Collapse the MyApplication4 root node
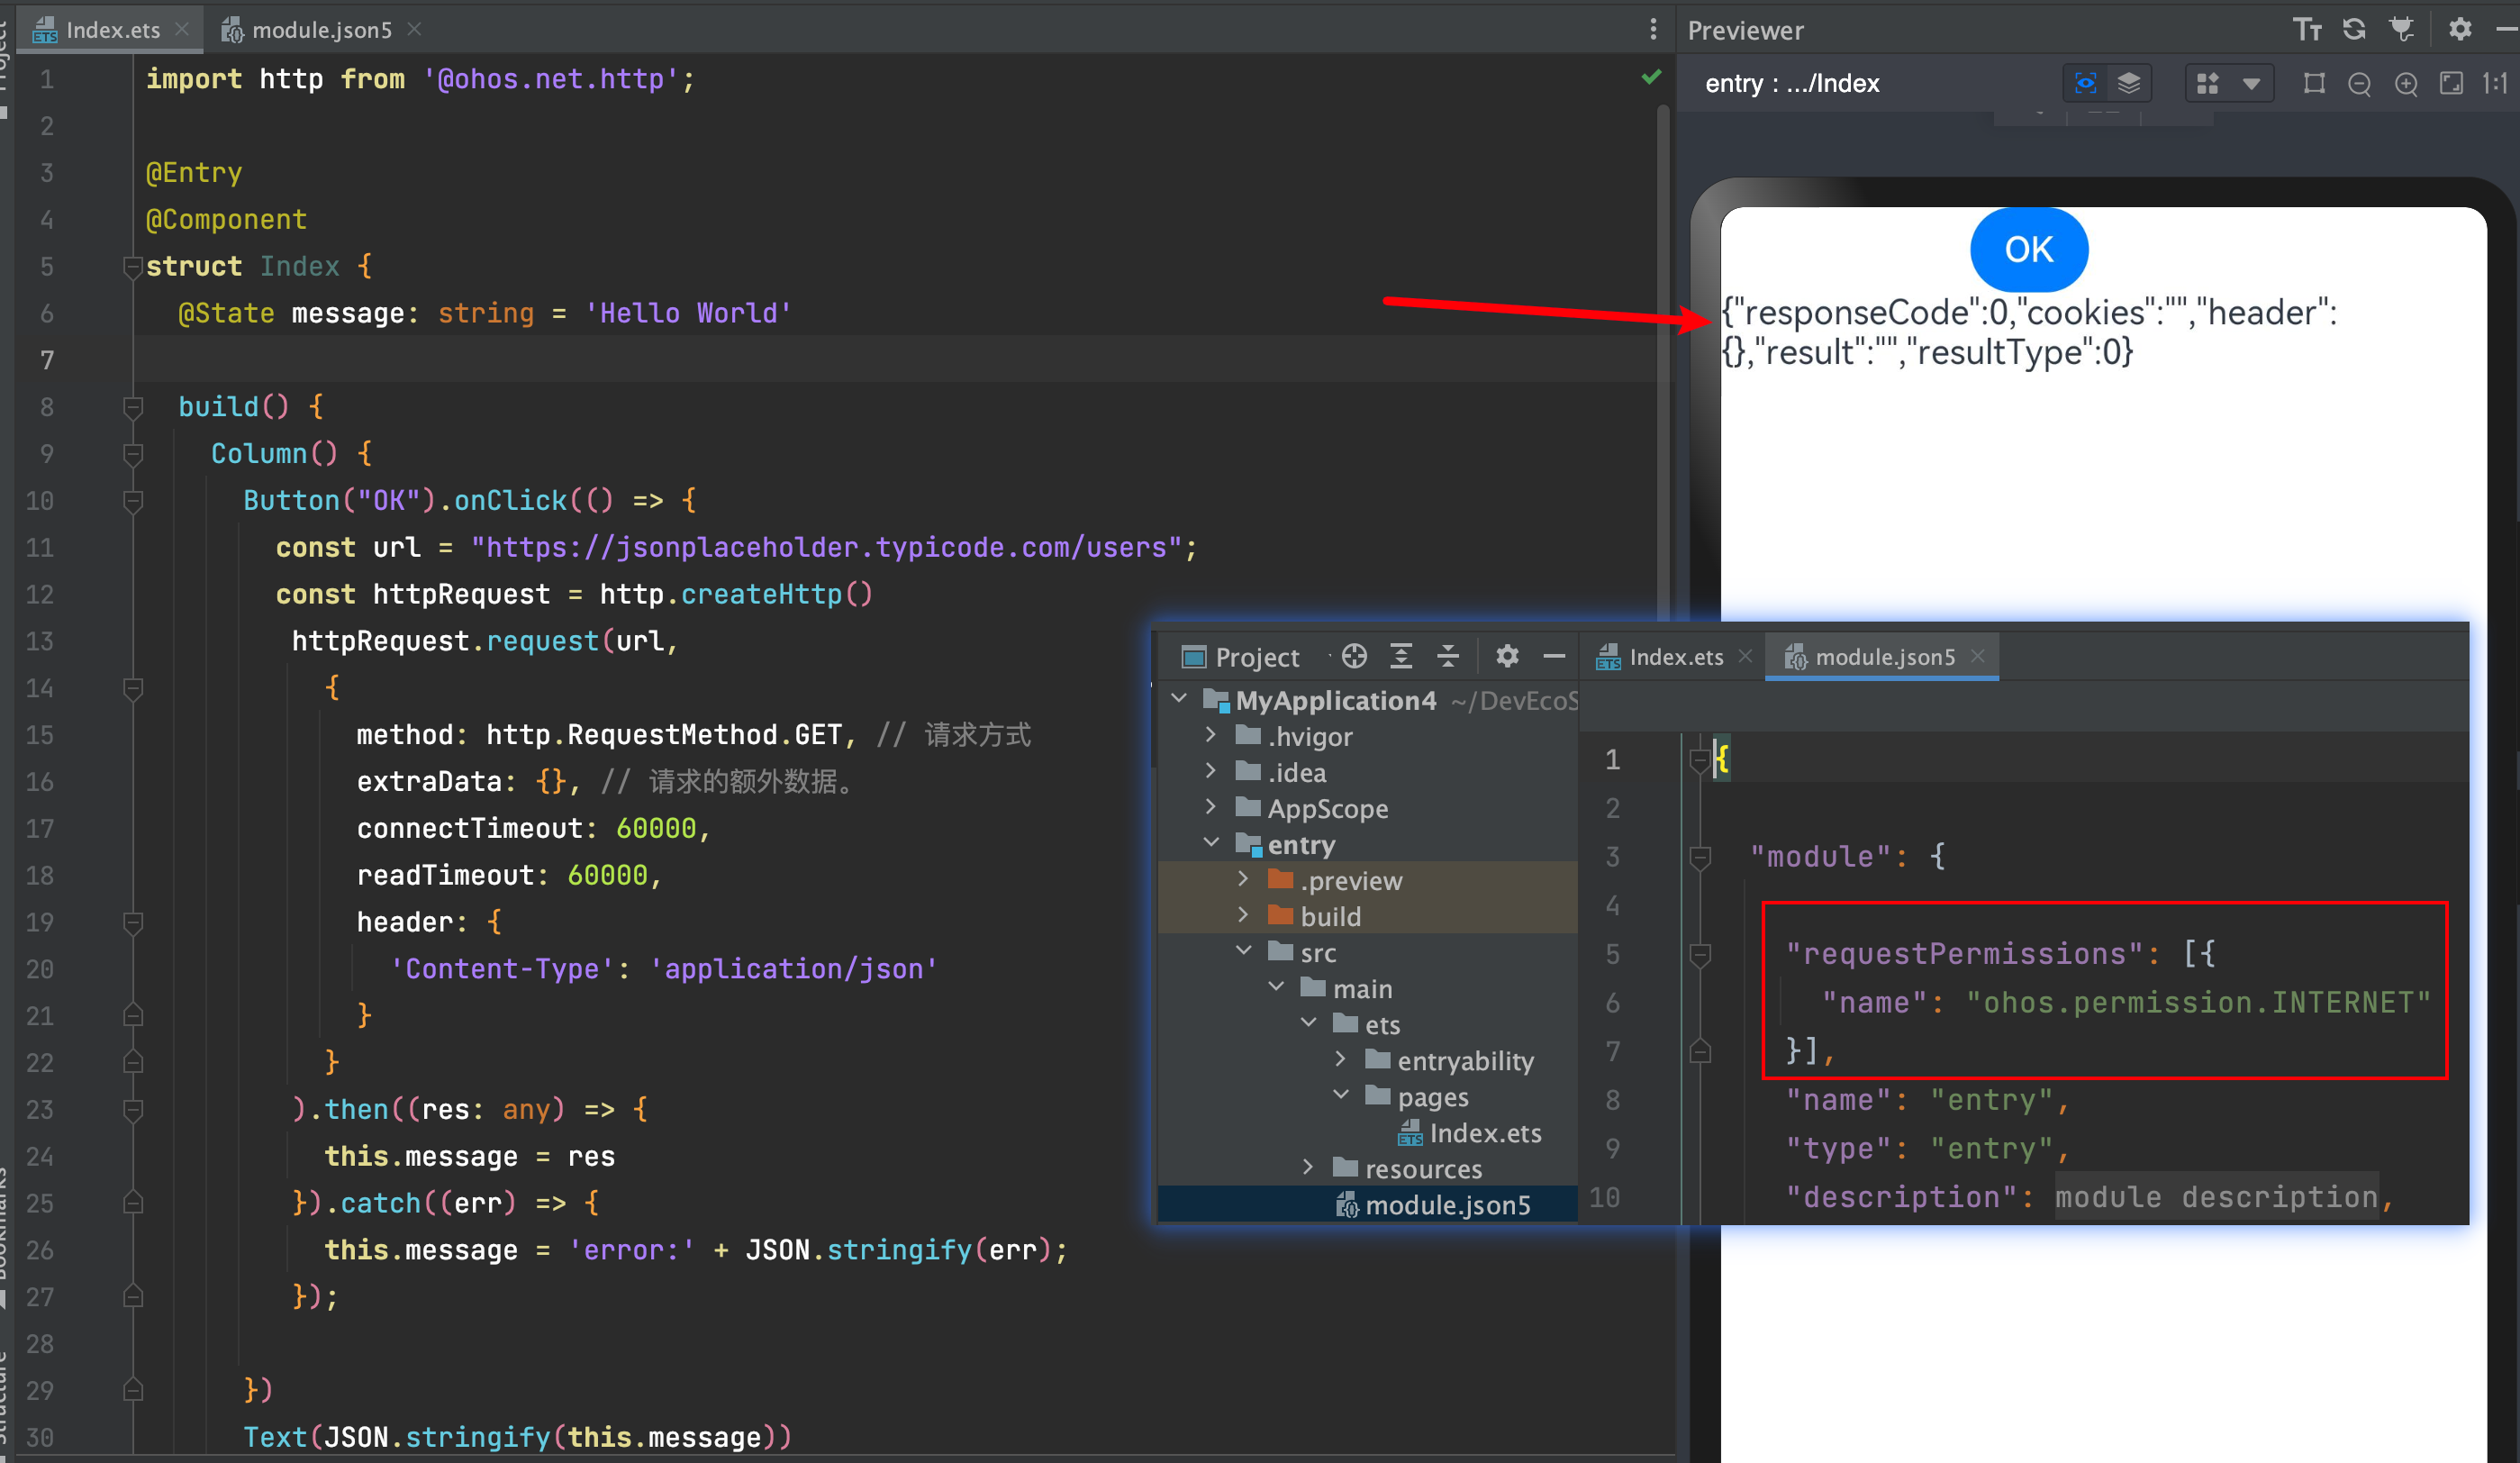The image size is (2520, 1463). pos(1179,699)
